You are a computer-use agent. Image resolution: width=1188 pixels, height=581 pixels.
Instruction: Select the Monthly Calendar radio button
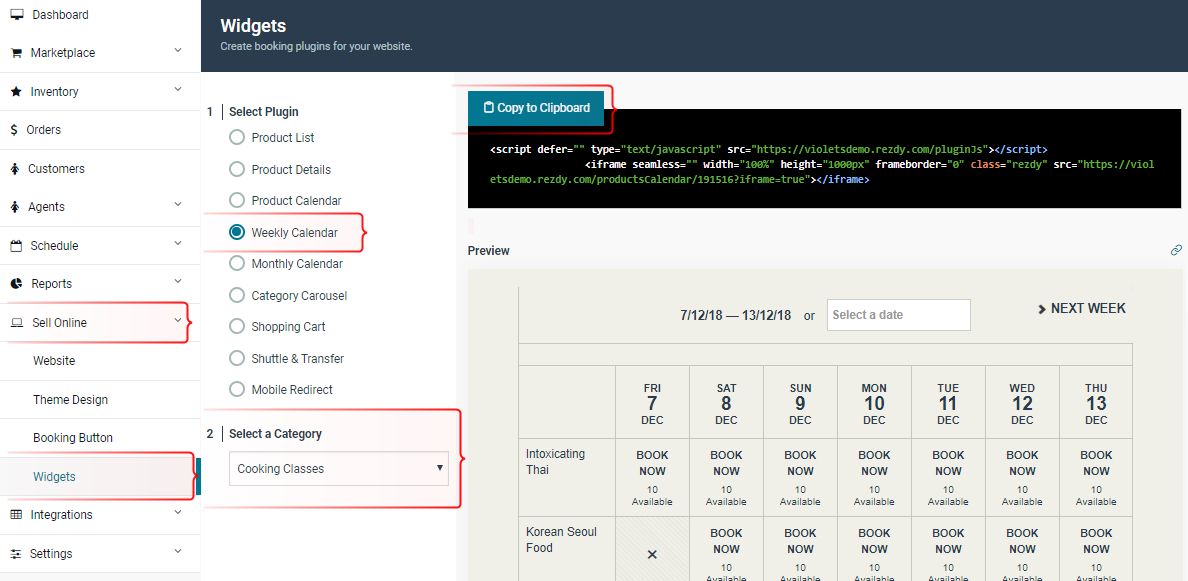237,264
